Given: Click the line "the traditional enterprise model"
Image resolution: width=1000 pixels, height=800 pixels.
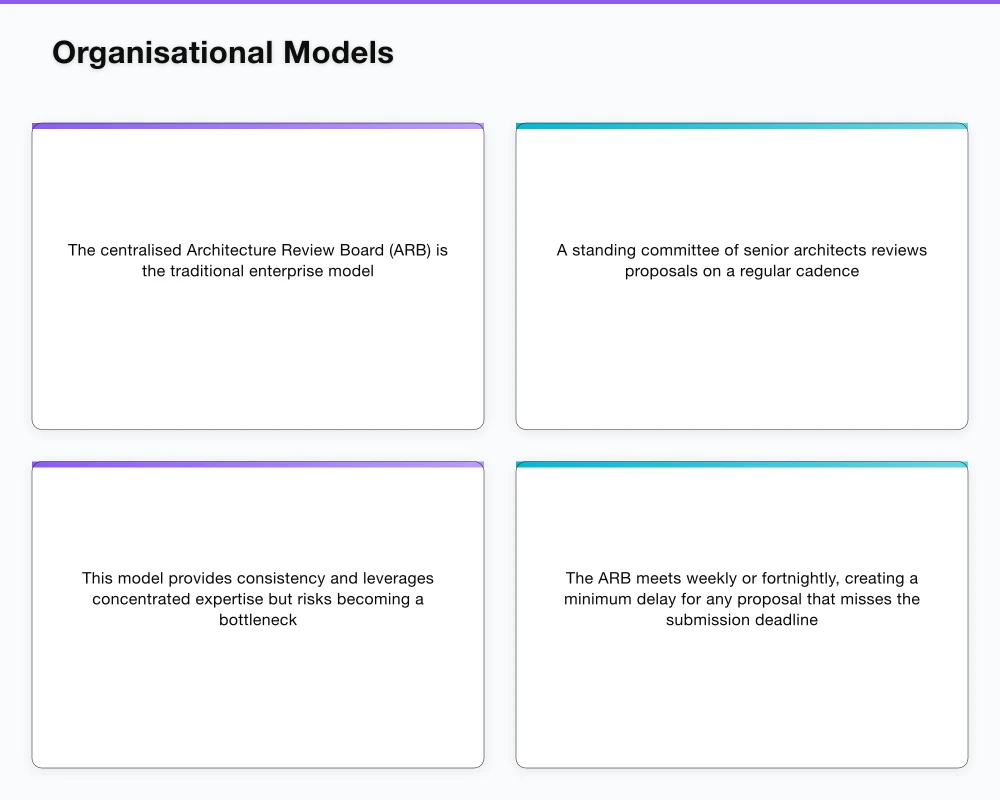Looking at the screenshot, I should click(x=258, y=271).
